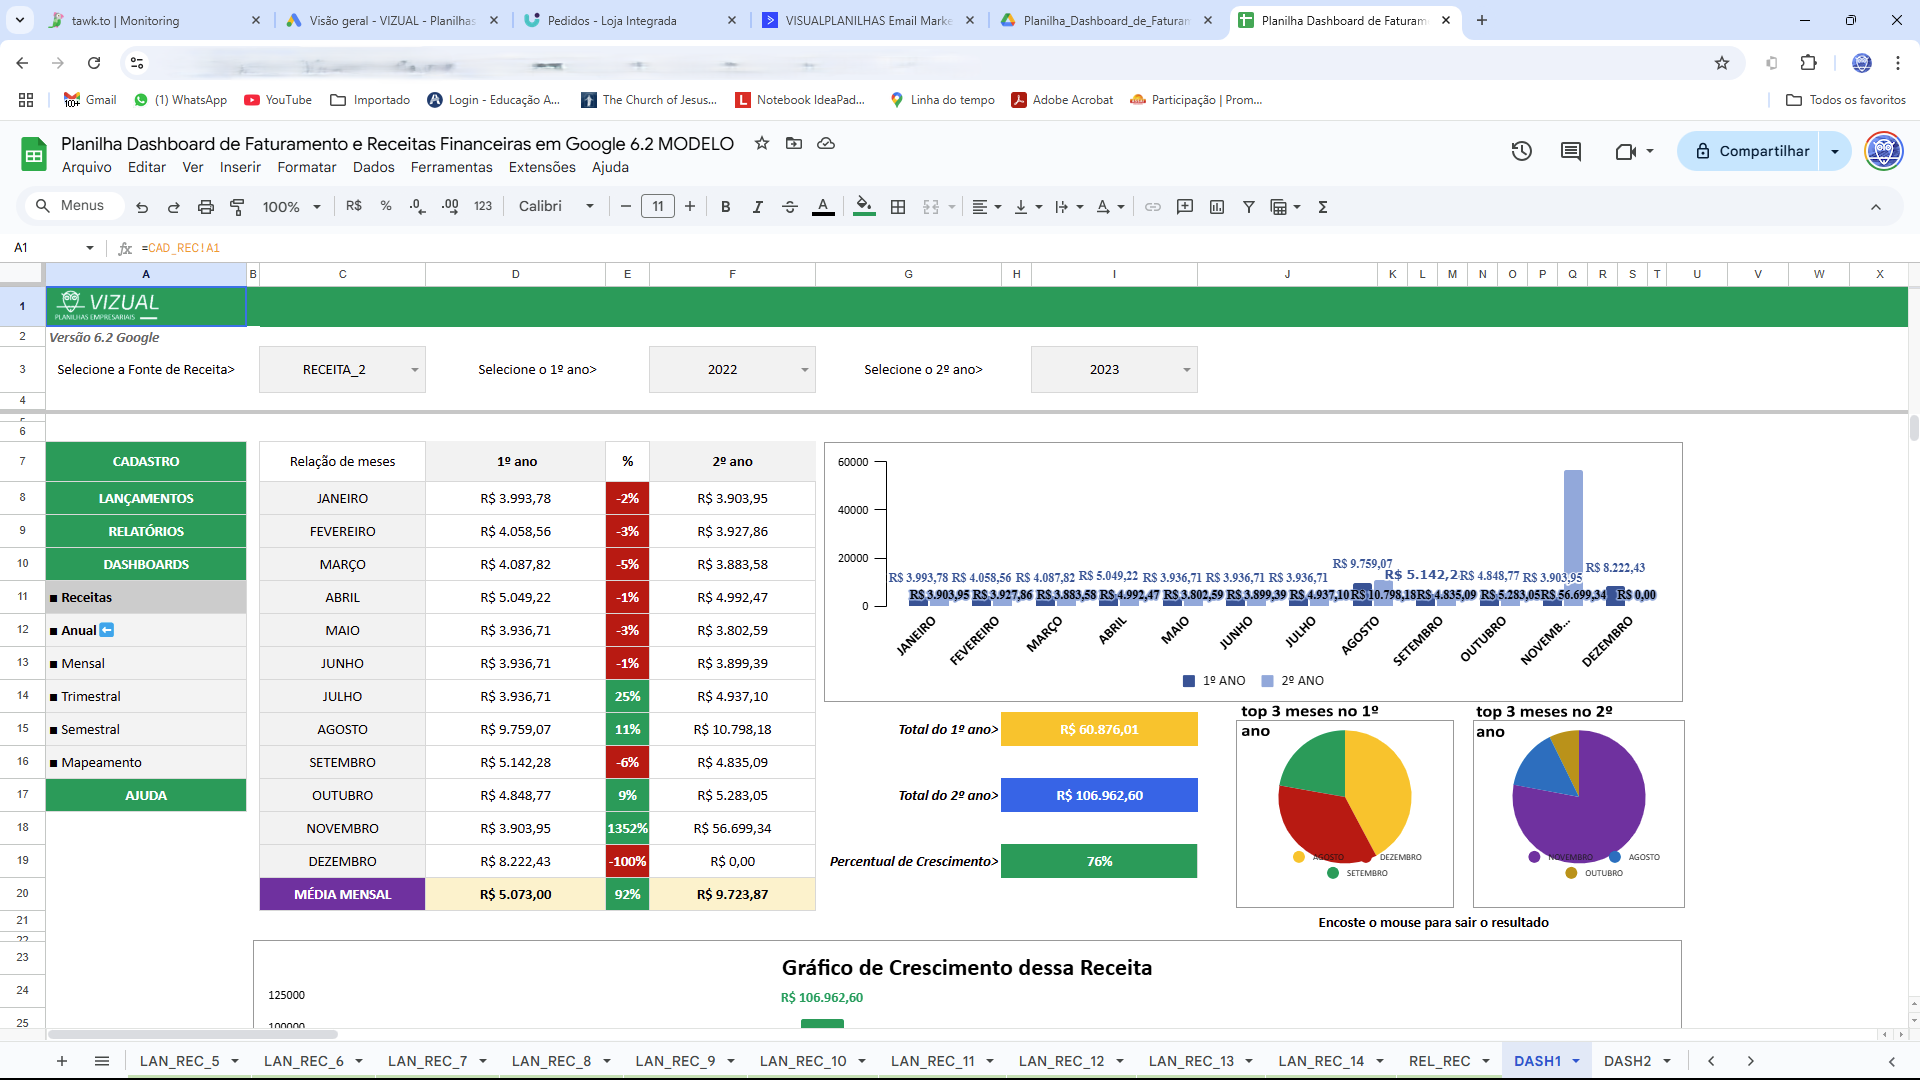Open version history clock icon
The height and width of the screenshot is (1080, 1920).
pos(1521,151)
